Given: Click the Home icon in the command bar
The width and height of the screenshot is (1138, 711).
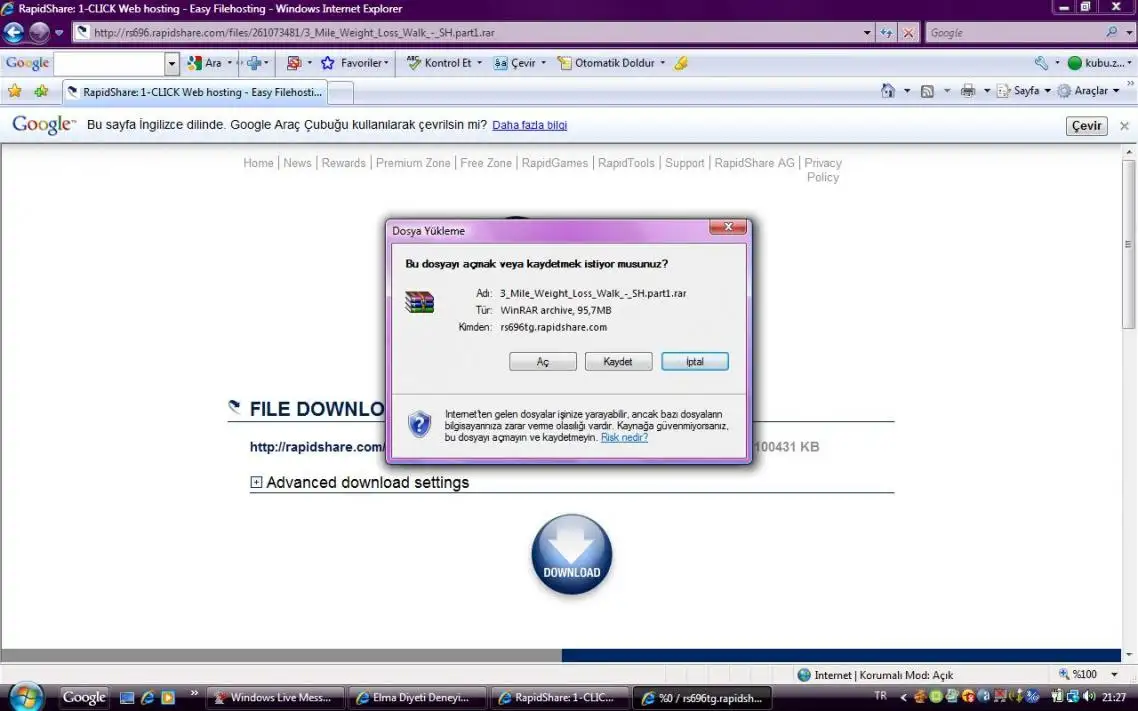Looking at the screenshot, I should tap(888, 91).
